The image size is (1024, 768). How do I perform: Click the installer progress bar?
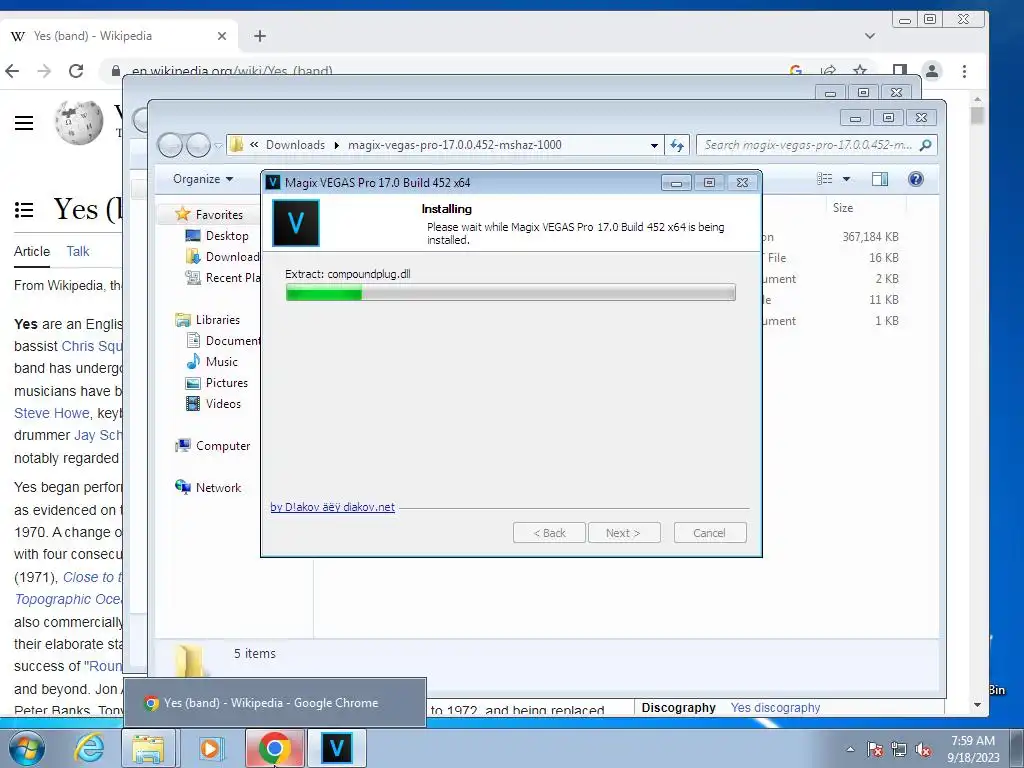(511, 293)
